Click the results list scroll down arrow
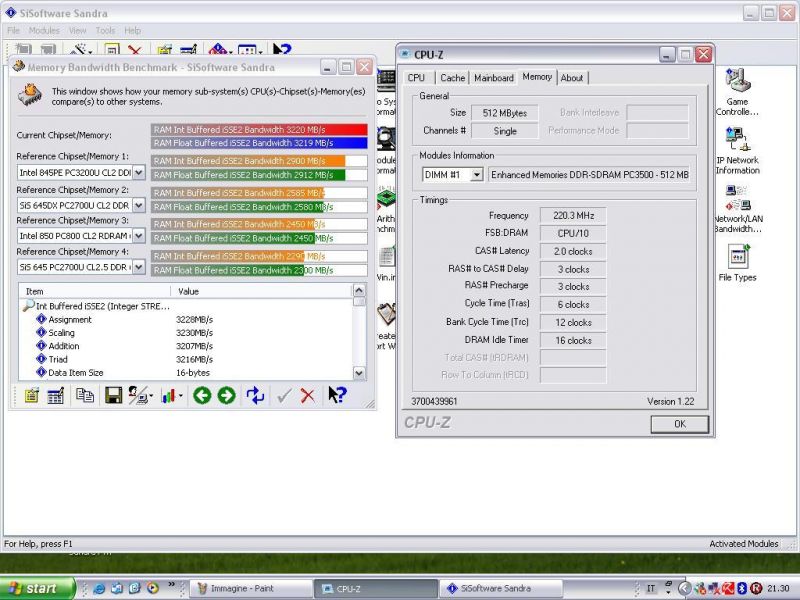The image size is (800, 600). (359, 373)
